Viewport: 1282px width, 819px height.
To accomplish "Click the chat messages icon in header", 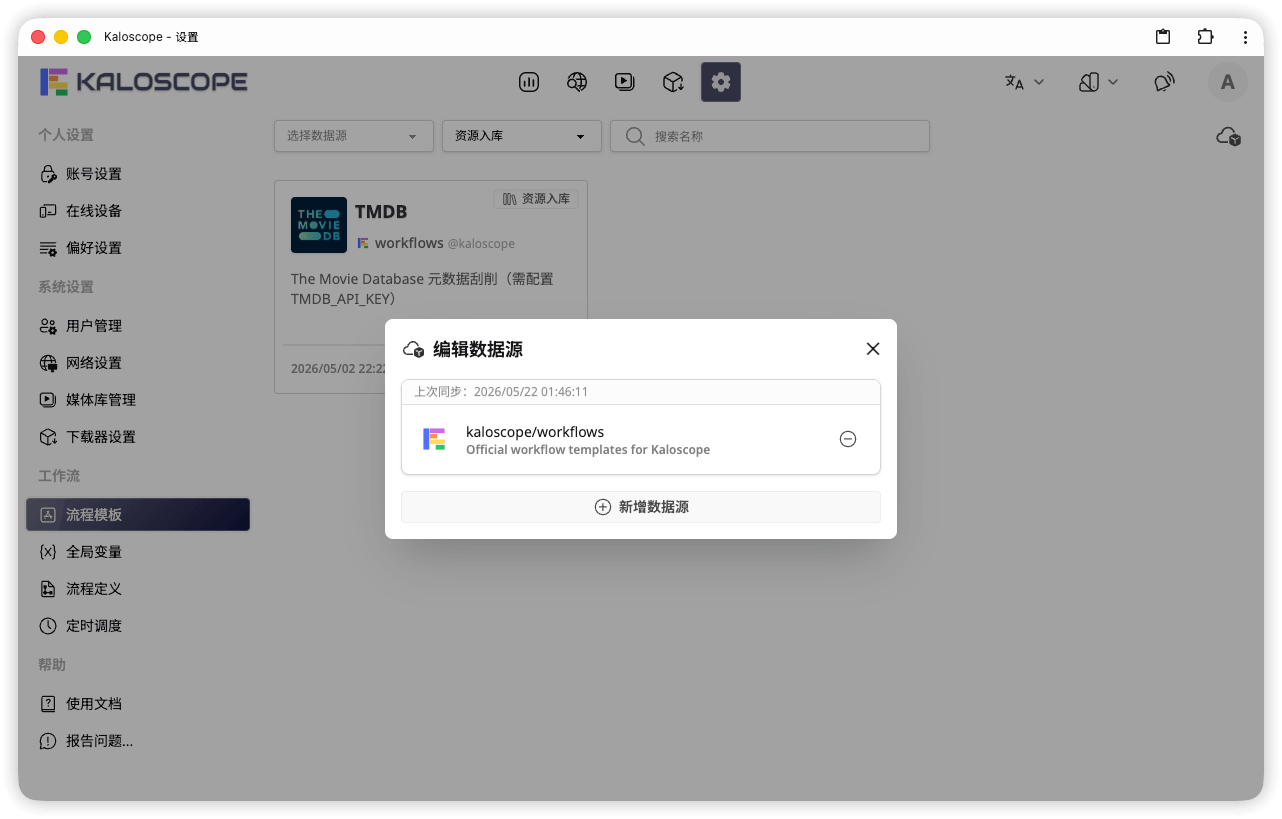I will 1164,82.
